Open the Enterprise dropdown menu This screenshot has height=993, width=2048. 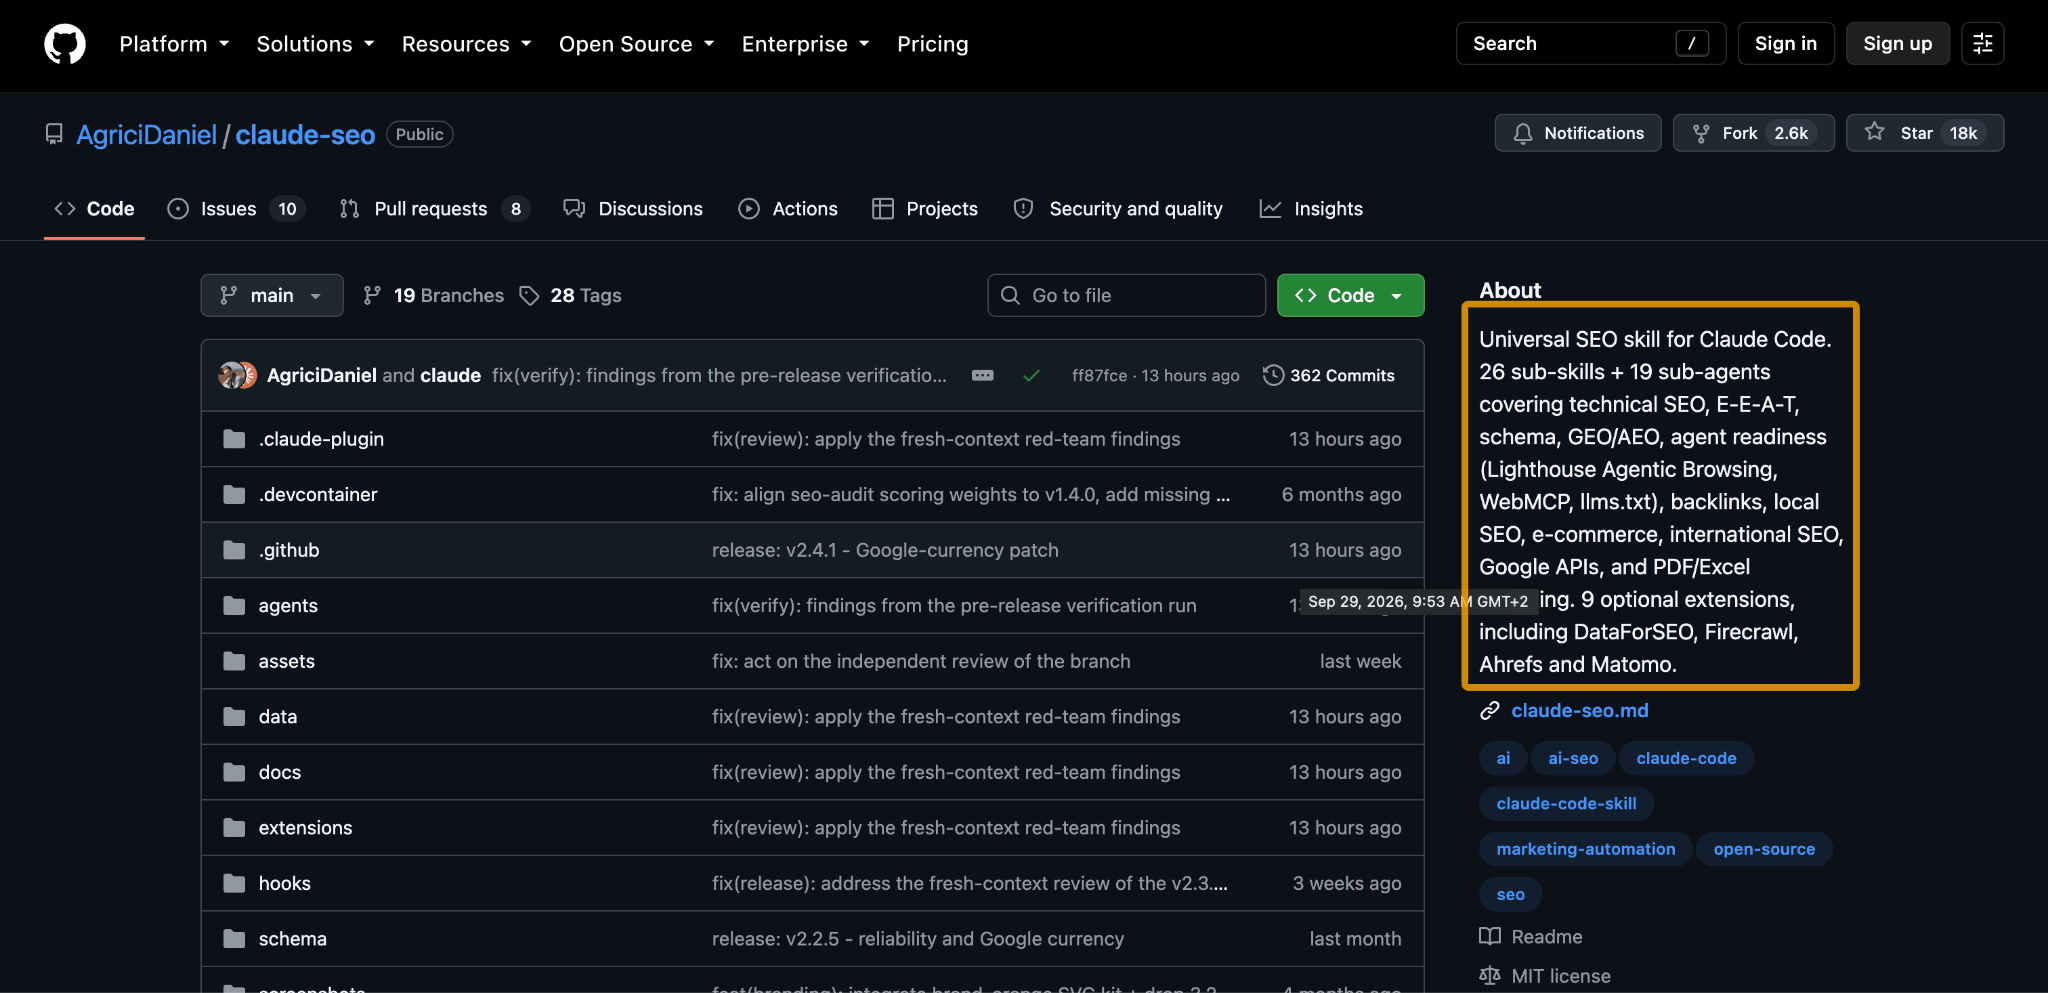click(806, 44)
